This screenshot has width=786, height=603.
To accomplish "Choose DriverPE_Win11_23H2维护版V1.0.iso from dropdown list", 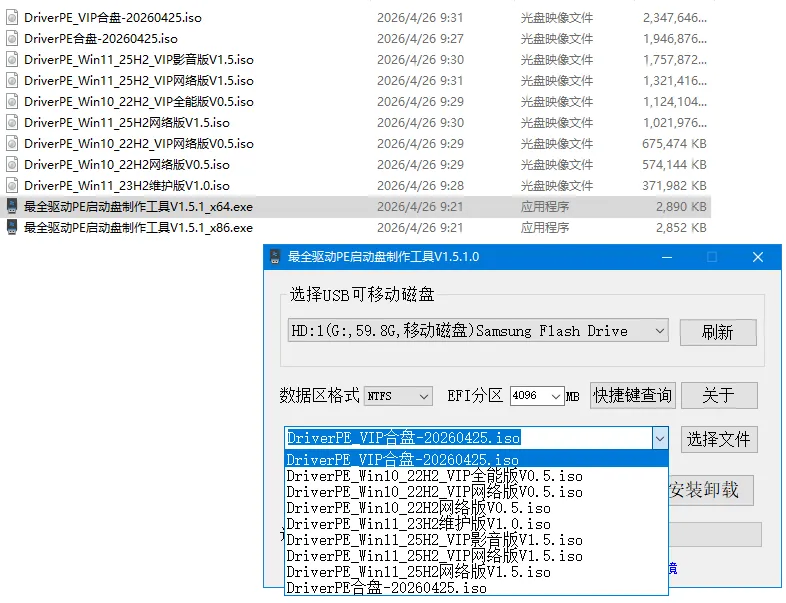I will (x=476, y=524).
